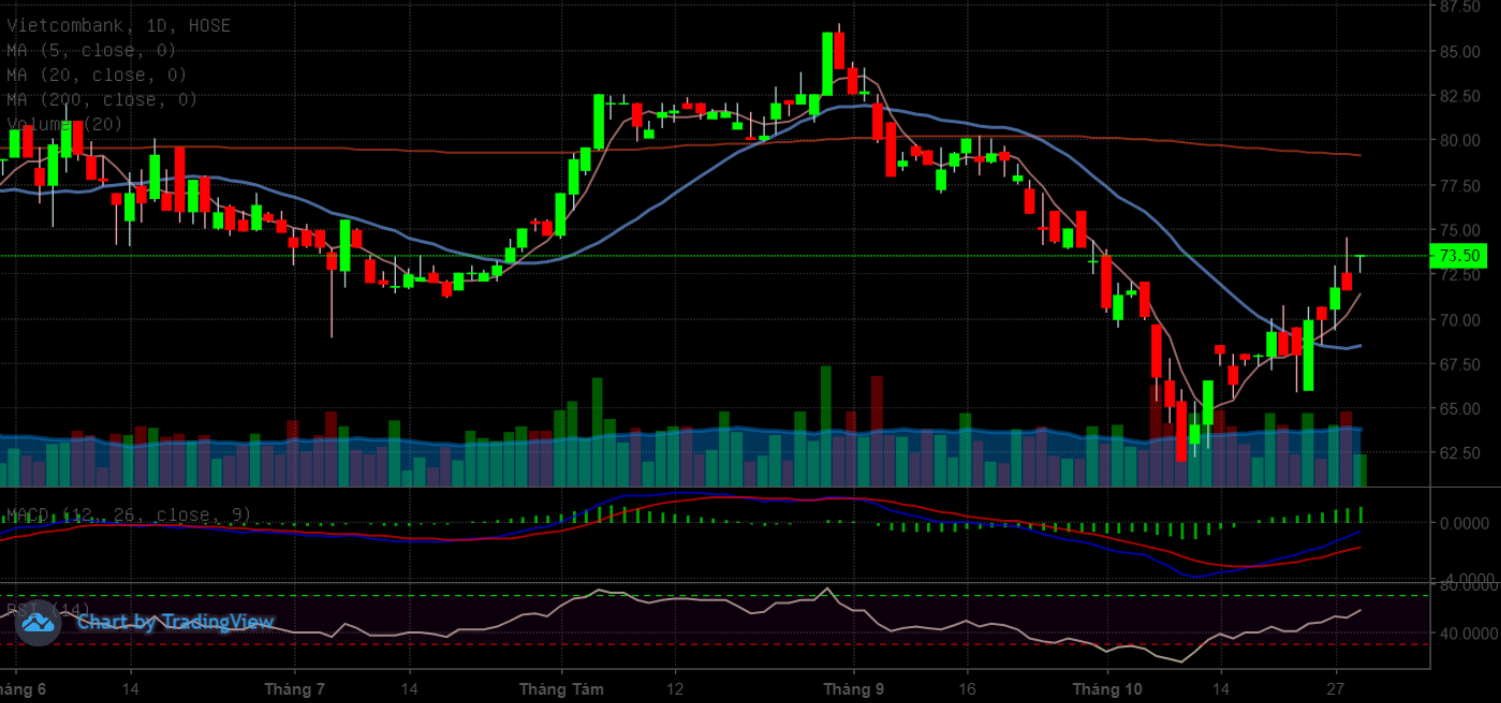The width and height of the screenshot is (1501, 703).
Task: Click the 80.00 price axis label
Action: [x=1460, y=140]
